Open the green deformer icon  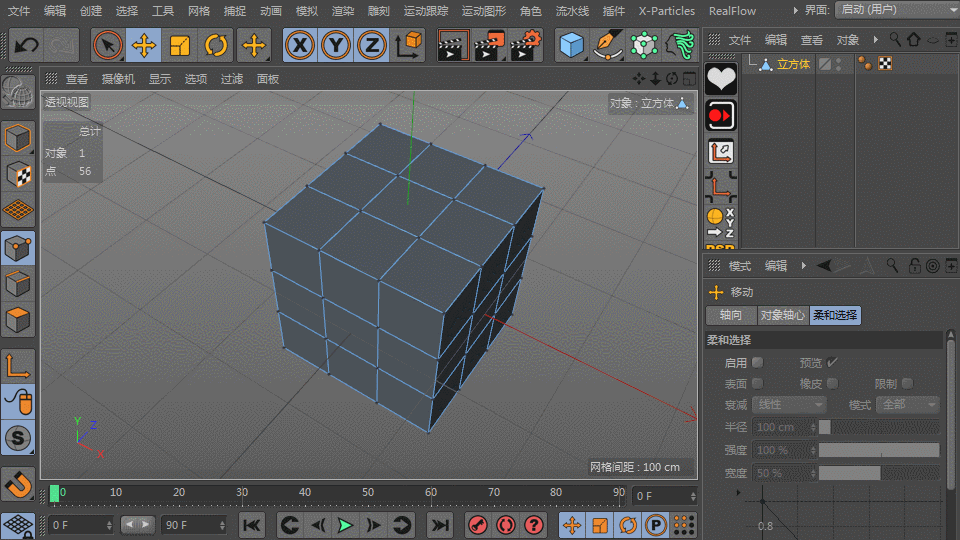680,45
